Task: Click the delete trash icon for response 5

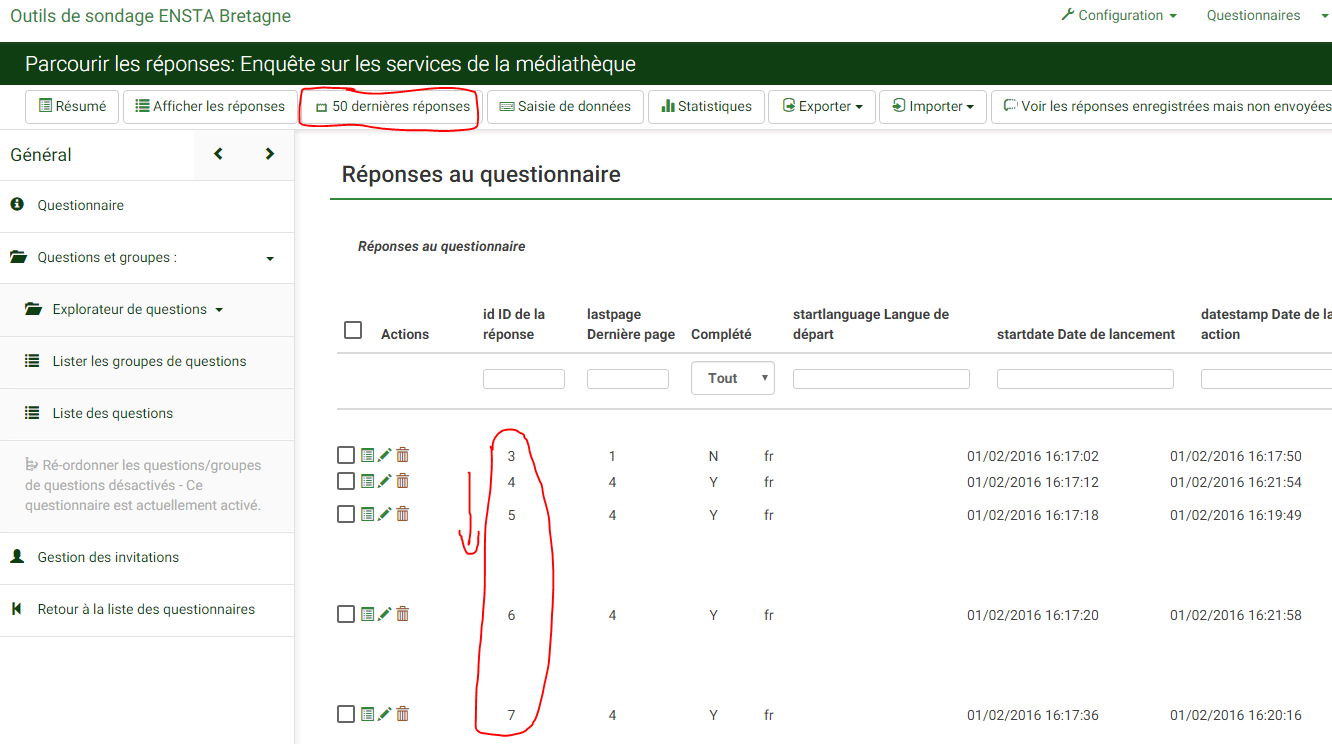Action: [403, 514]
